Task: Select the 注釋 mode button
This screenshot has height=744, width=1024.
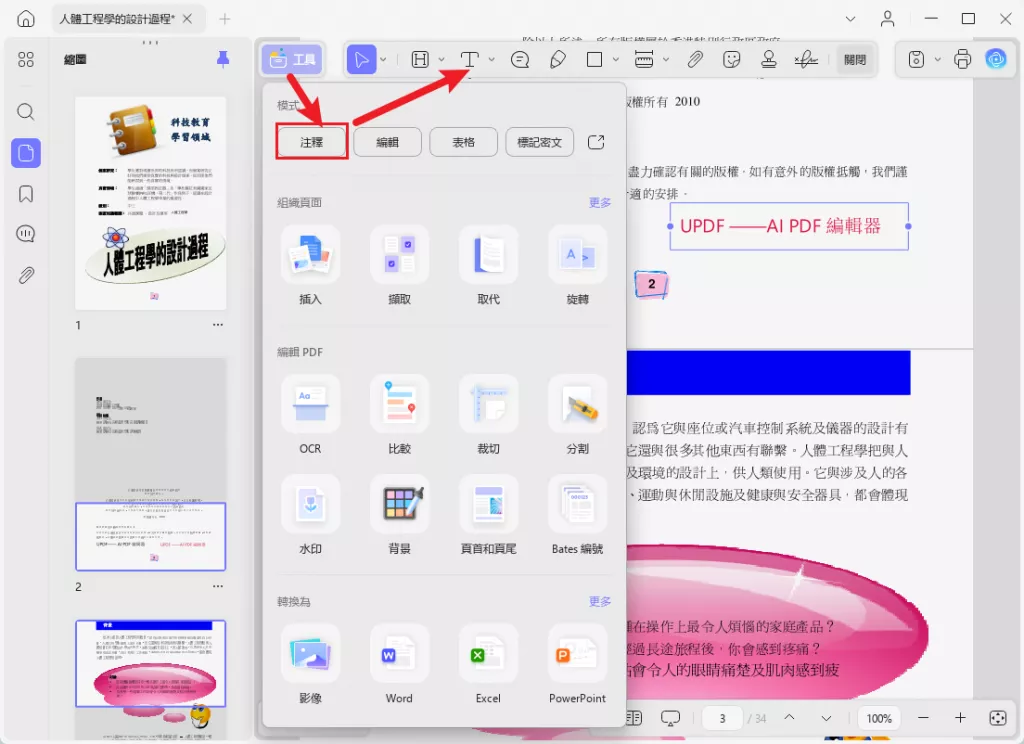Action: coord(311,141)
